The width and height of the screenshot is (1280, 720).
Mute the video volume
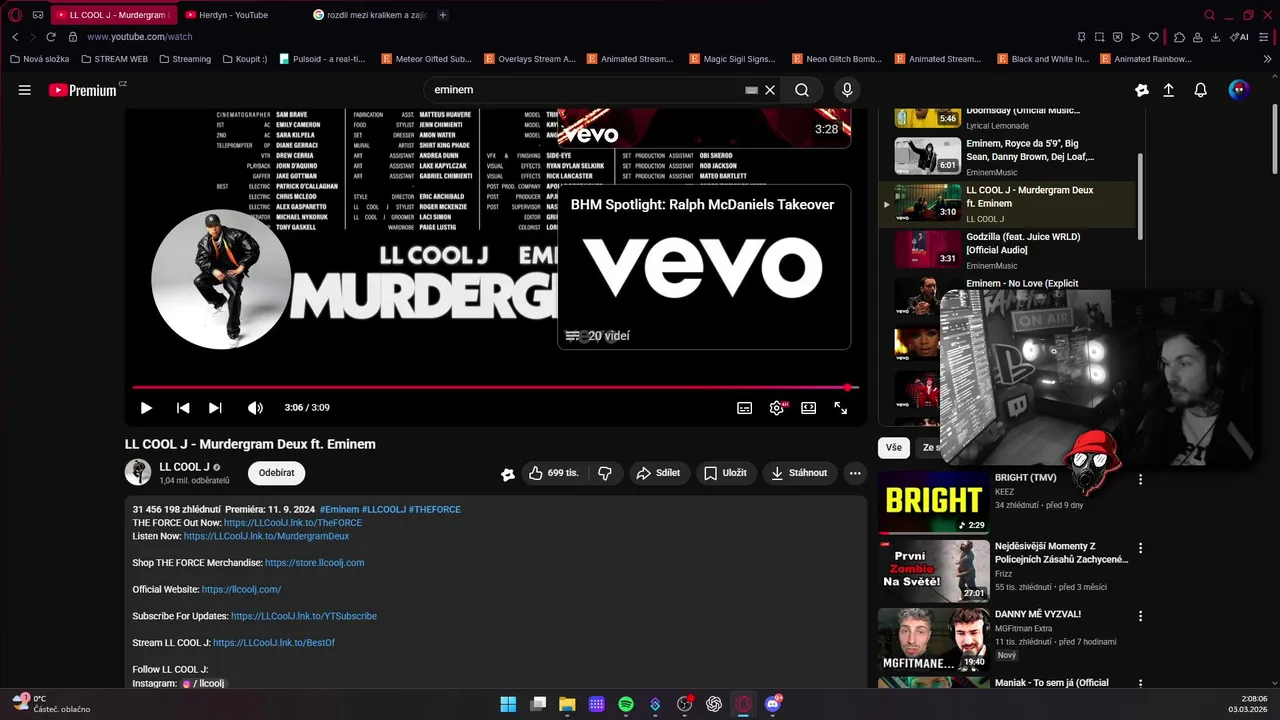[255, 408]
